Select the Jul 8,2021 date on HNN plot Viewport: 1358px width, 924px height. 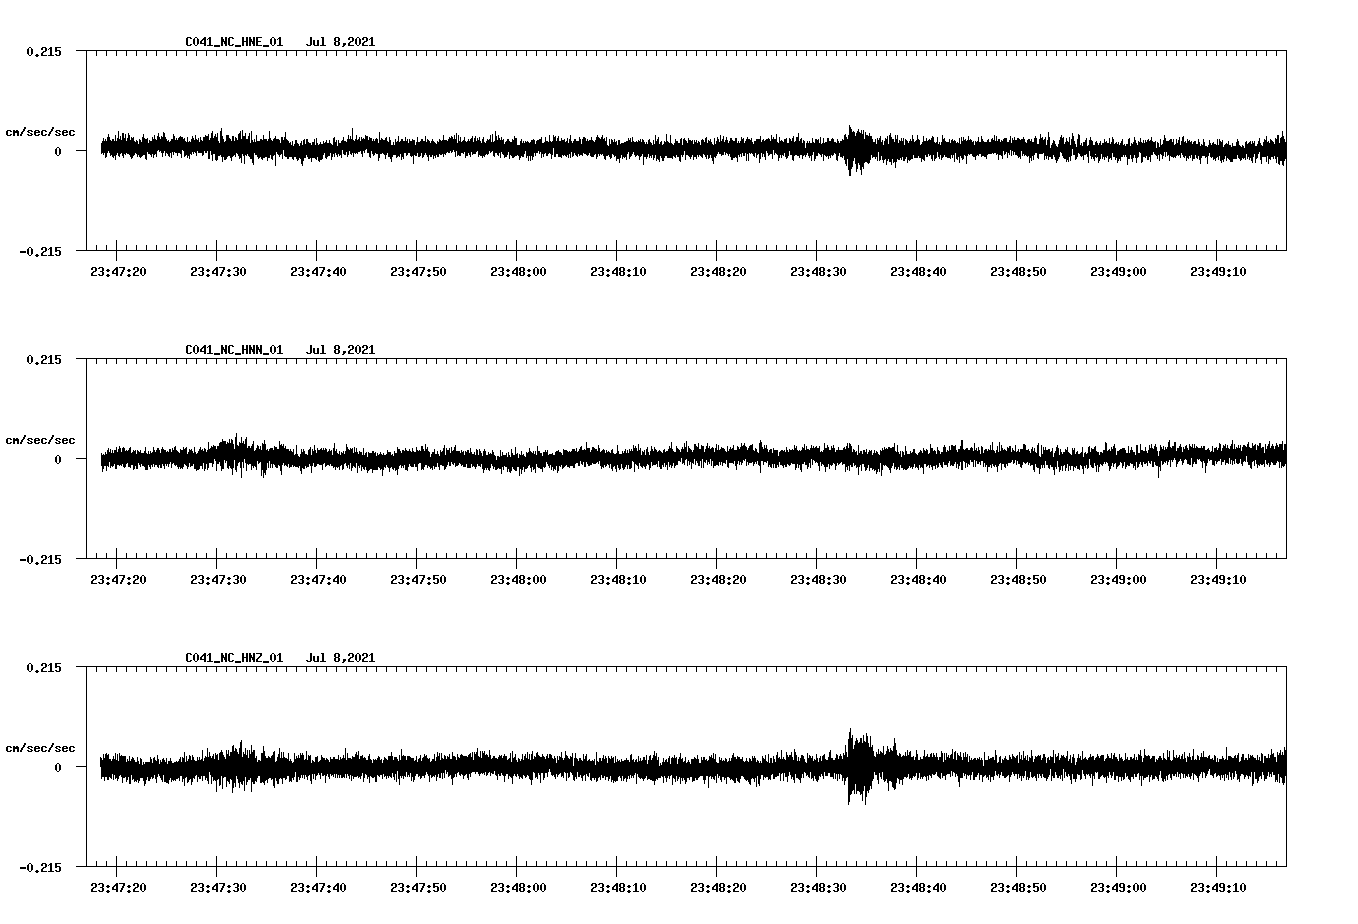pyautogui.click(x=340, y=350)
